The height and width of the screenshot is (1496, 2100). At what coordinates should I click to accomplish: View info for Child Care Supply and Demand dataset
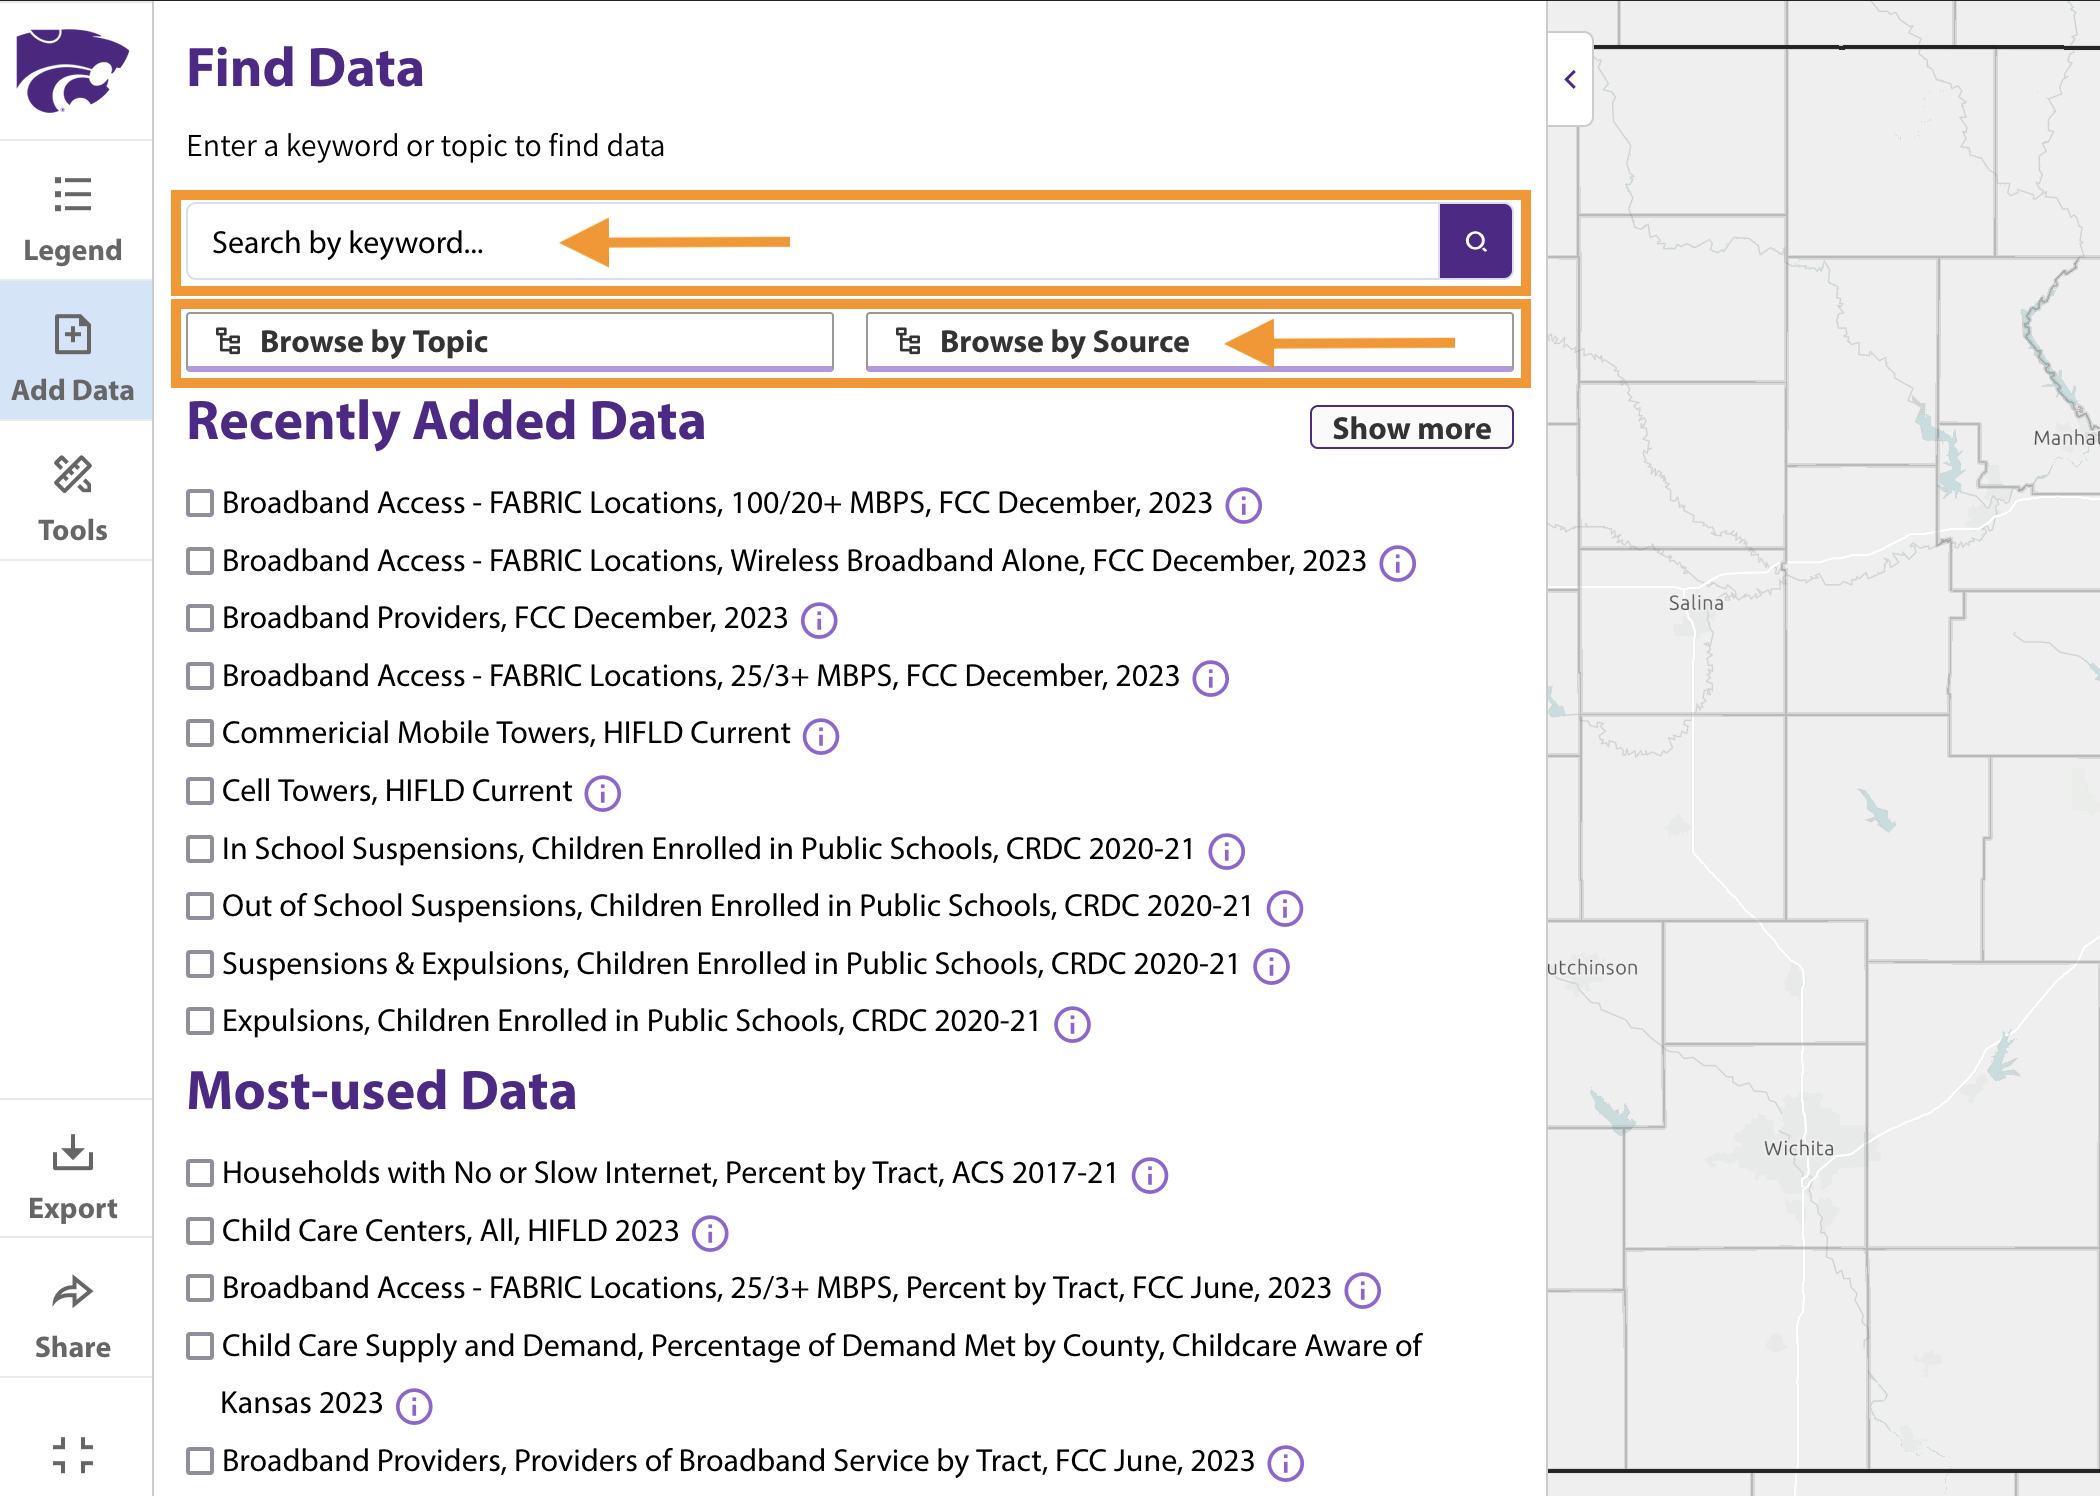(x=413, y=1405)
